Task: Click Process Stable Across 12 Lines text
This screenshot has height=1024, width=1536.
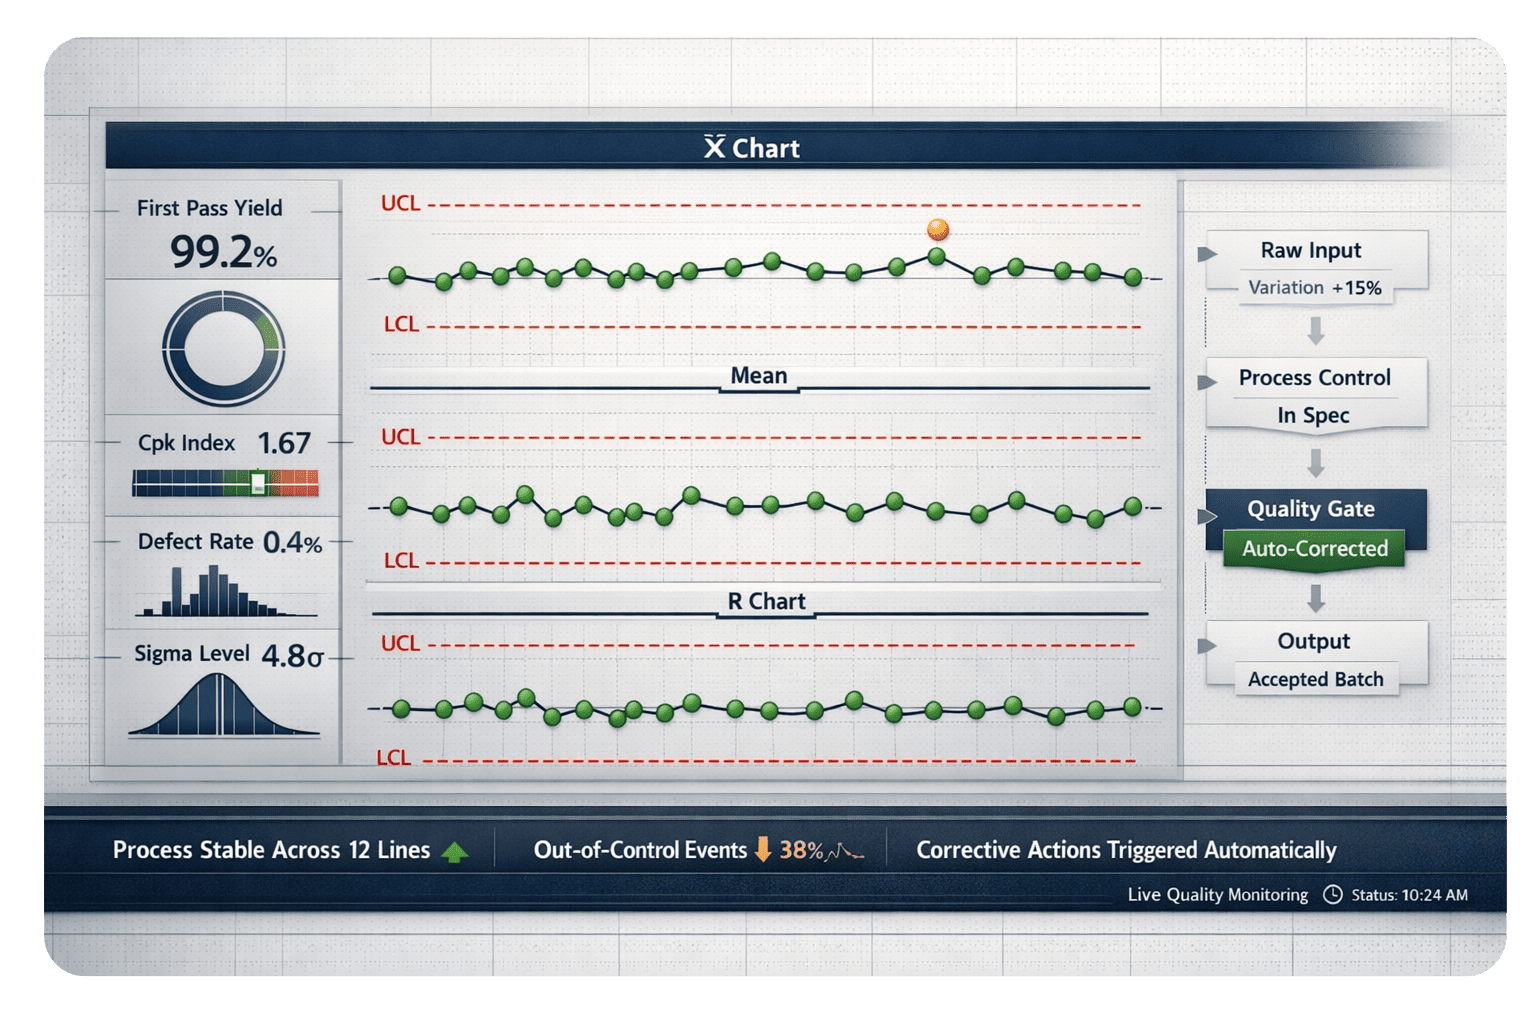Action: click(x=271, y=850)
